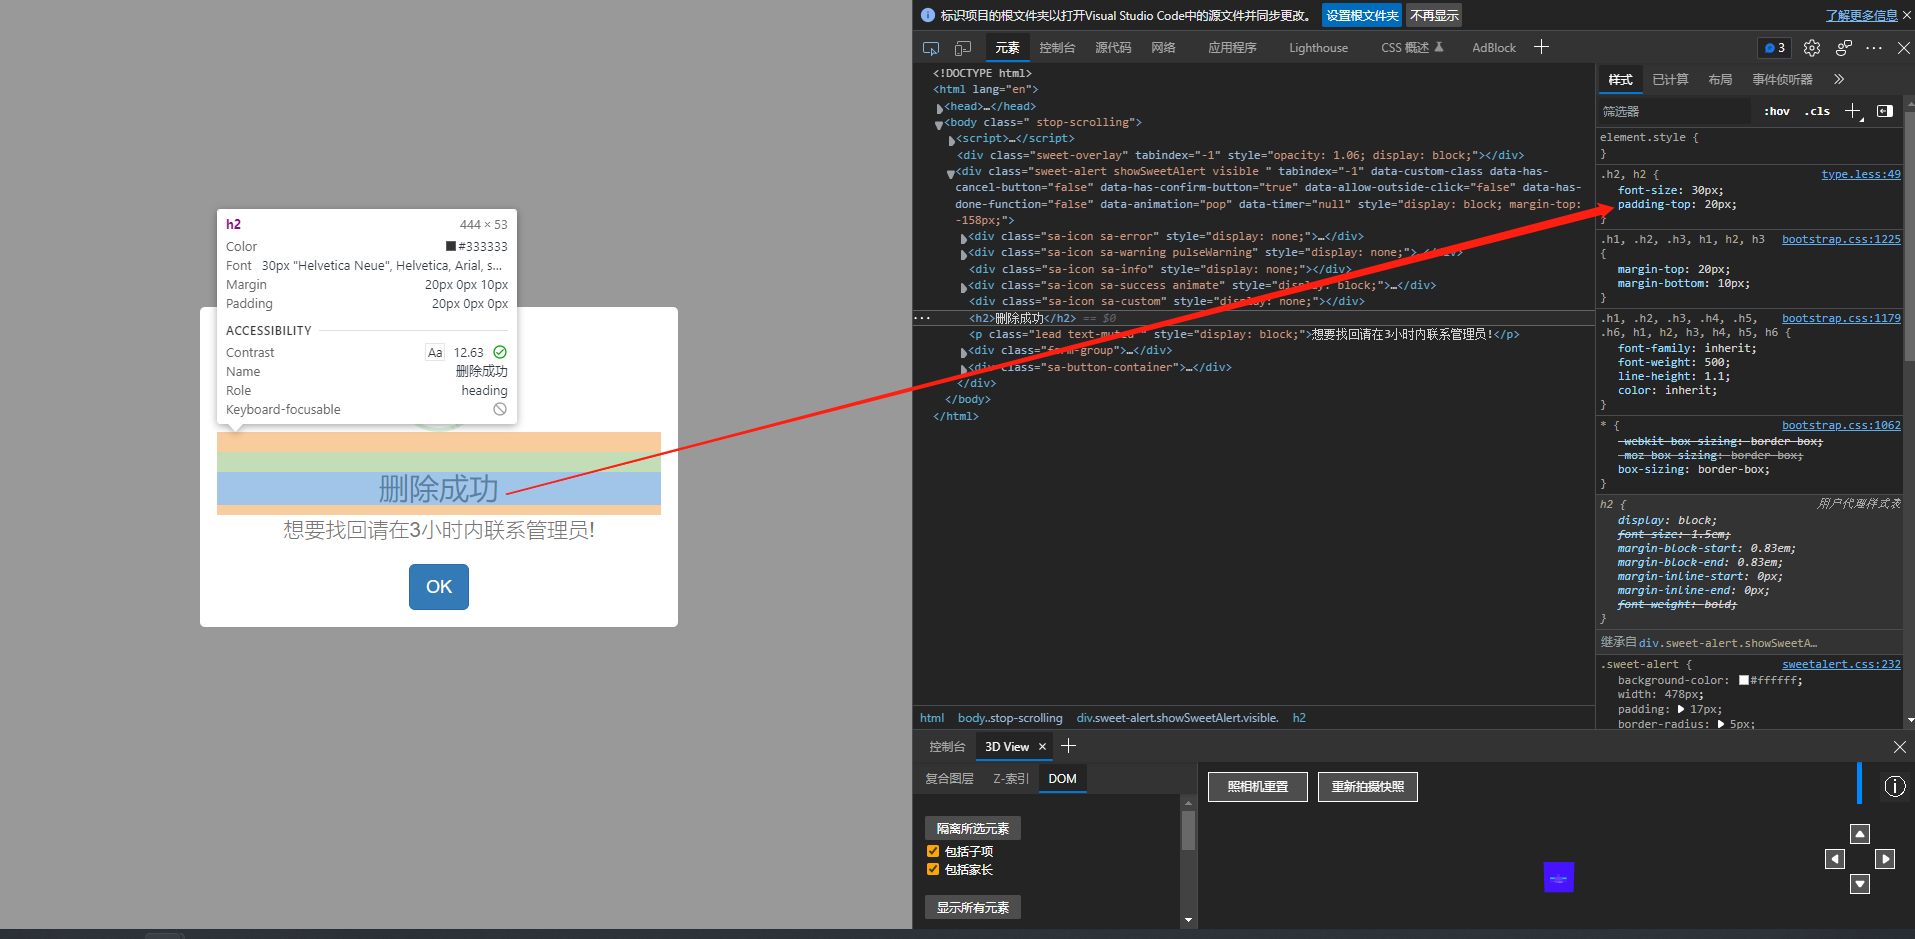The height and width of the screenshot is (939, 1915).
Task: Close the 3D View tab
Action: point(1042,747)
